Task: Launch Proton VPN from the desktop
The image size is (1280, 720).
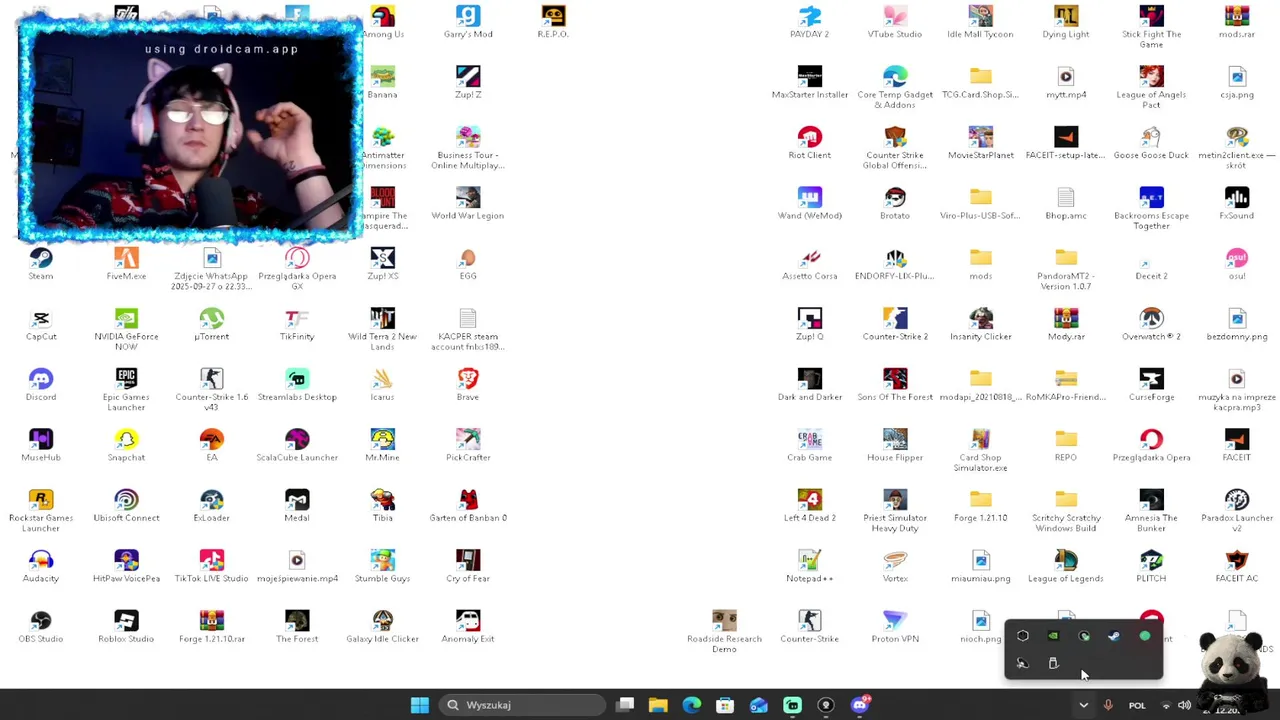Action: [895, 627]
